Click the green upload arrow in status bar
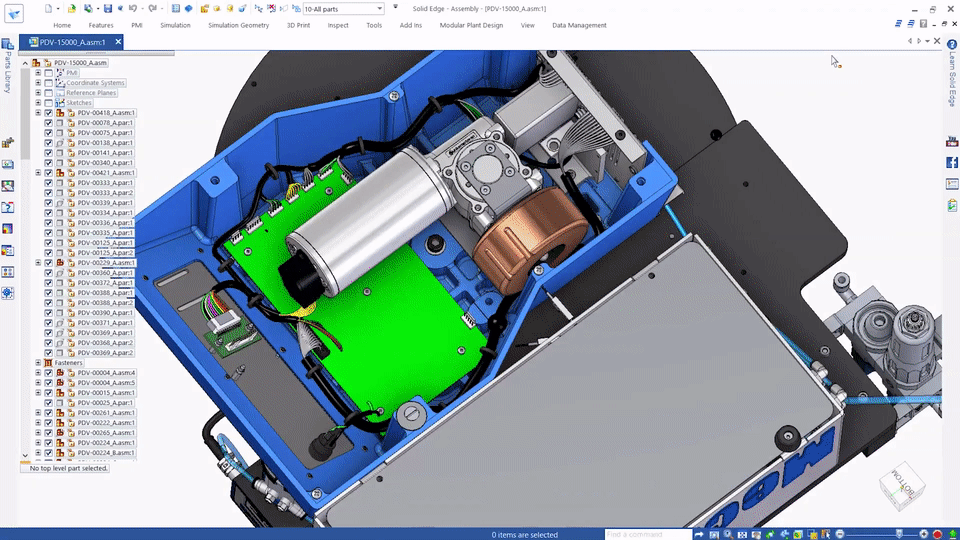This screenshot has width=960, height=540. coord(953,534)
